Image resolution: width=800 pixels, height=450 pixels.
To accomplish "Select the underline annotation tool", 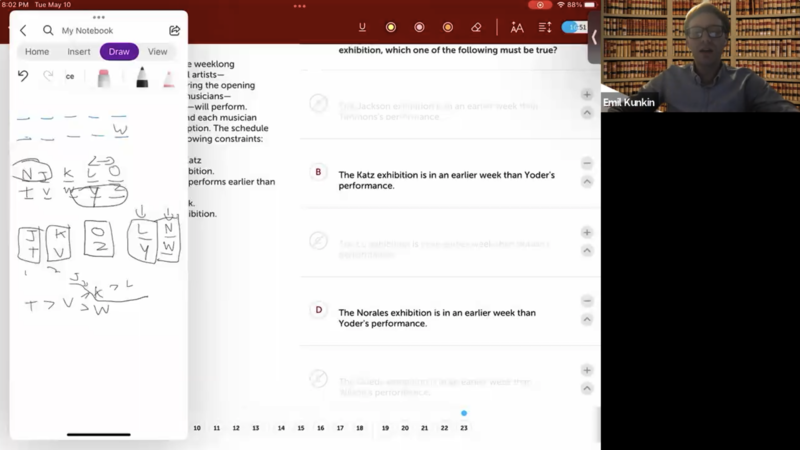I will (x=362, y=28).
